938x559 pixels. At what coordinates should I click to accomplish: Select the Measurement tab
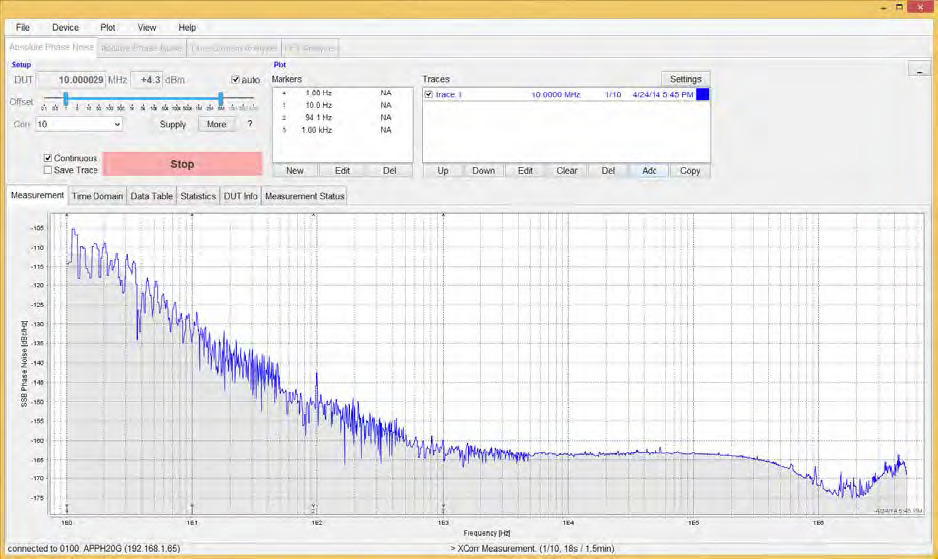[x=37, y=195]
